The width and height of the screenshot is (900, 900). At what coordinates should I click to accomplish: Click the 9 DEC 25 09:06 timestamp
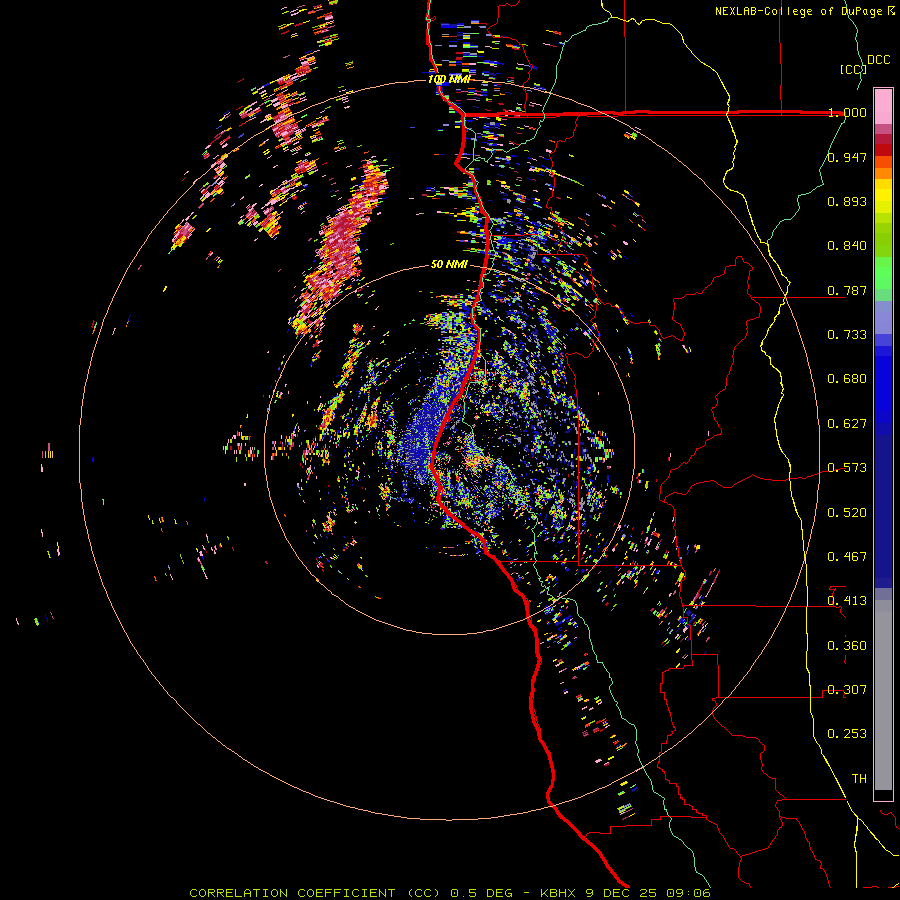point(648,893)
